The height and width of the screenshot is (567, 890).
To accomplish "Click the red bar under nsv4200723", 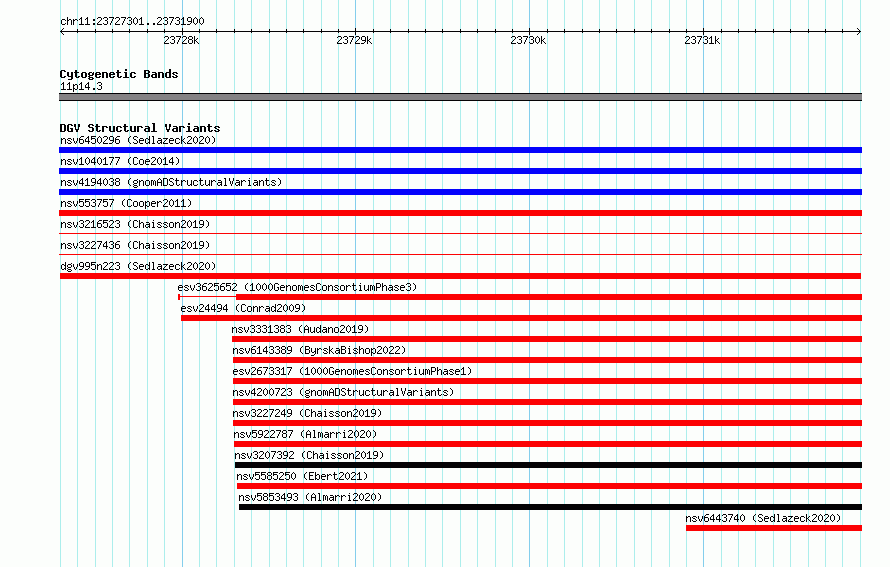I will (547, 402).
